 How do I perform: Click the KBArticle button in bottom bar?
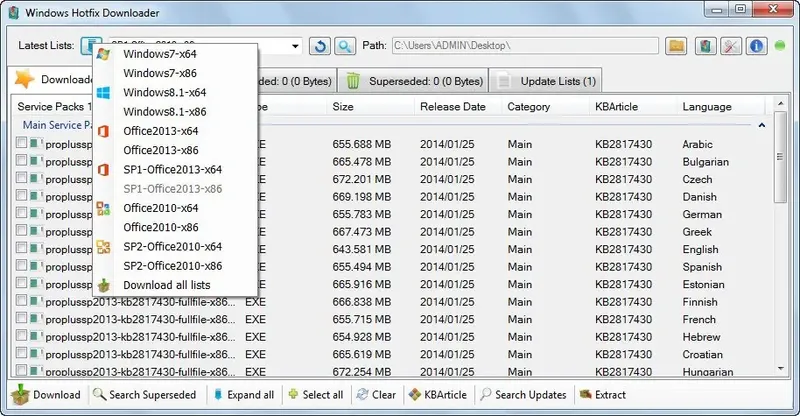(438, 395)
